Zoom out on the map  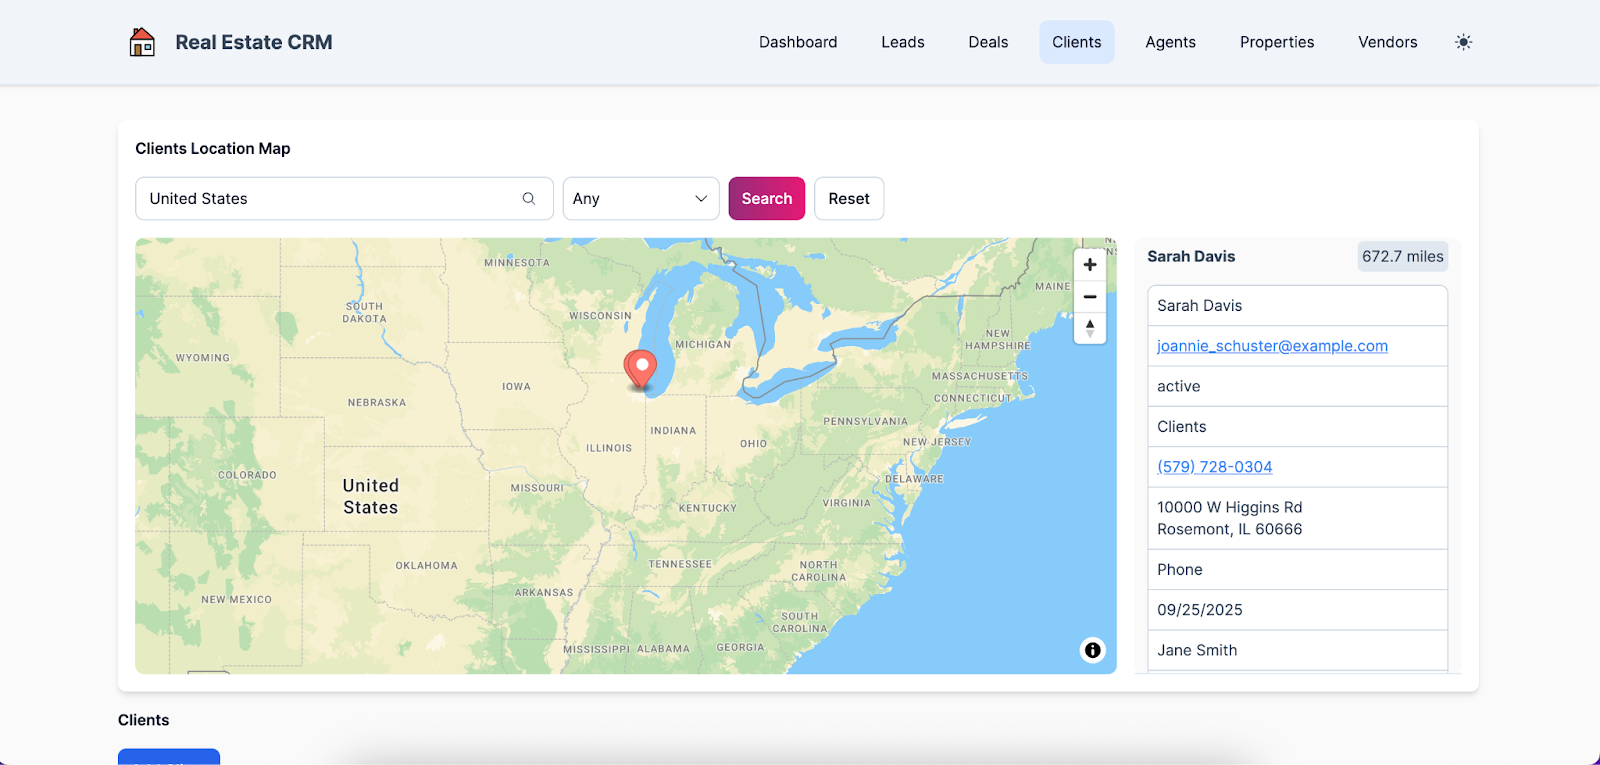coord(1089,297)
